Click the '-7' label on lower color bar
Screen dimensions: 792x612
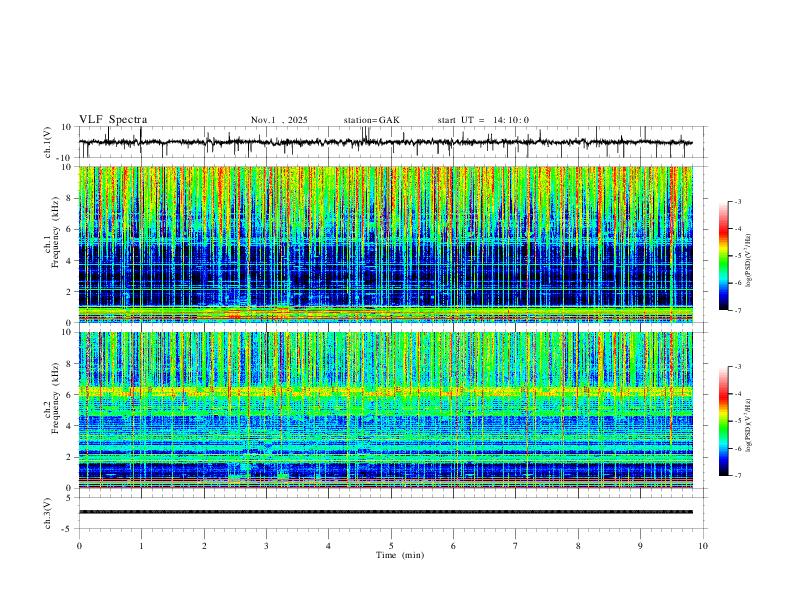pos(738,476)
